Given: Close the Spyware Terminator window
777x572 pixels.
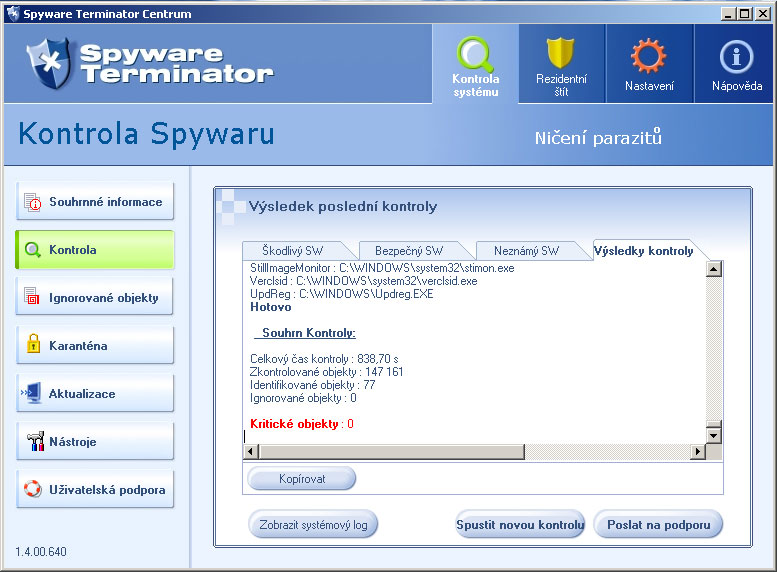Looking at the screenshot, I should point(763,14).
